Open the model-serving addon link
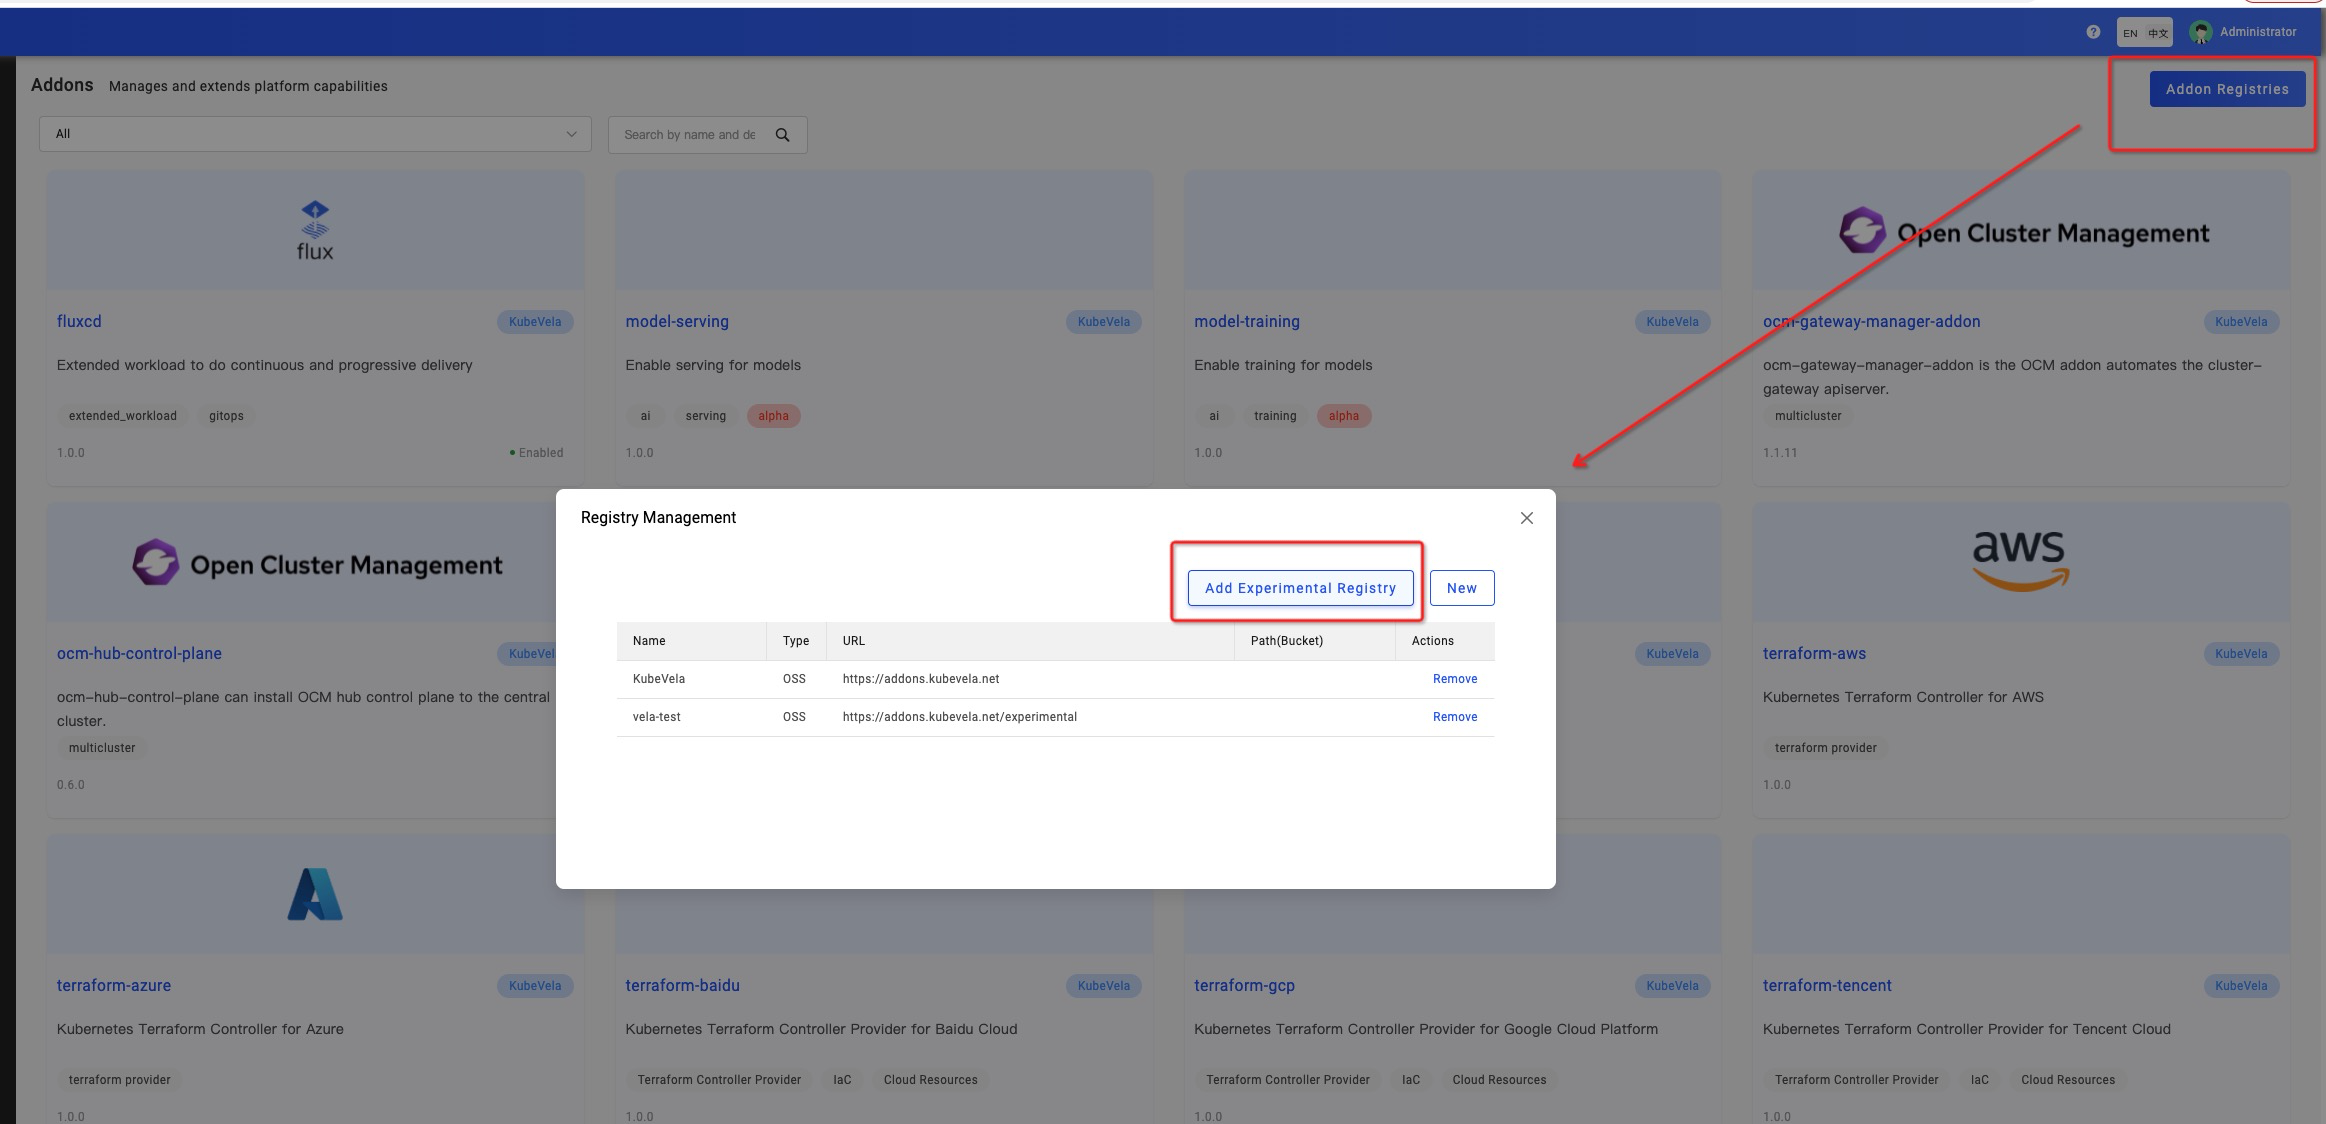The height and width of the screenshot is (1124, 2326). tap(677, 322)
